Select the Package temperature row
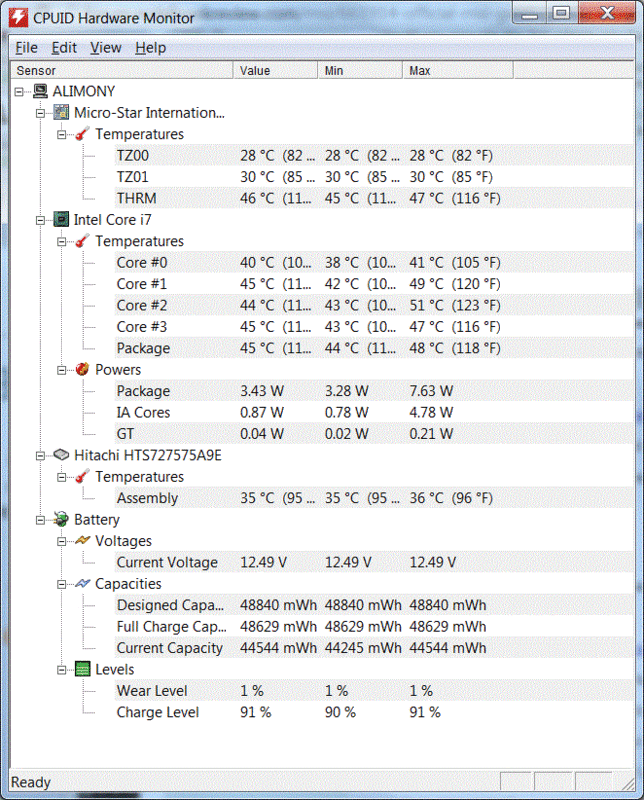Image resolution: width=644 pixels, height=800 pixels. tap(375, 348)
